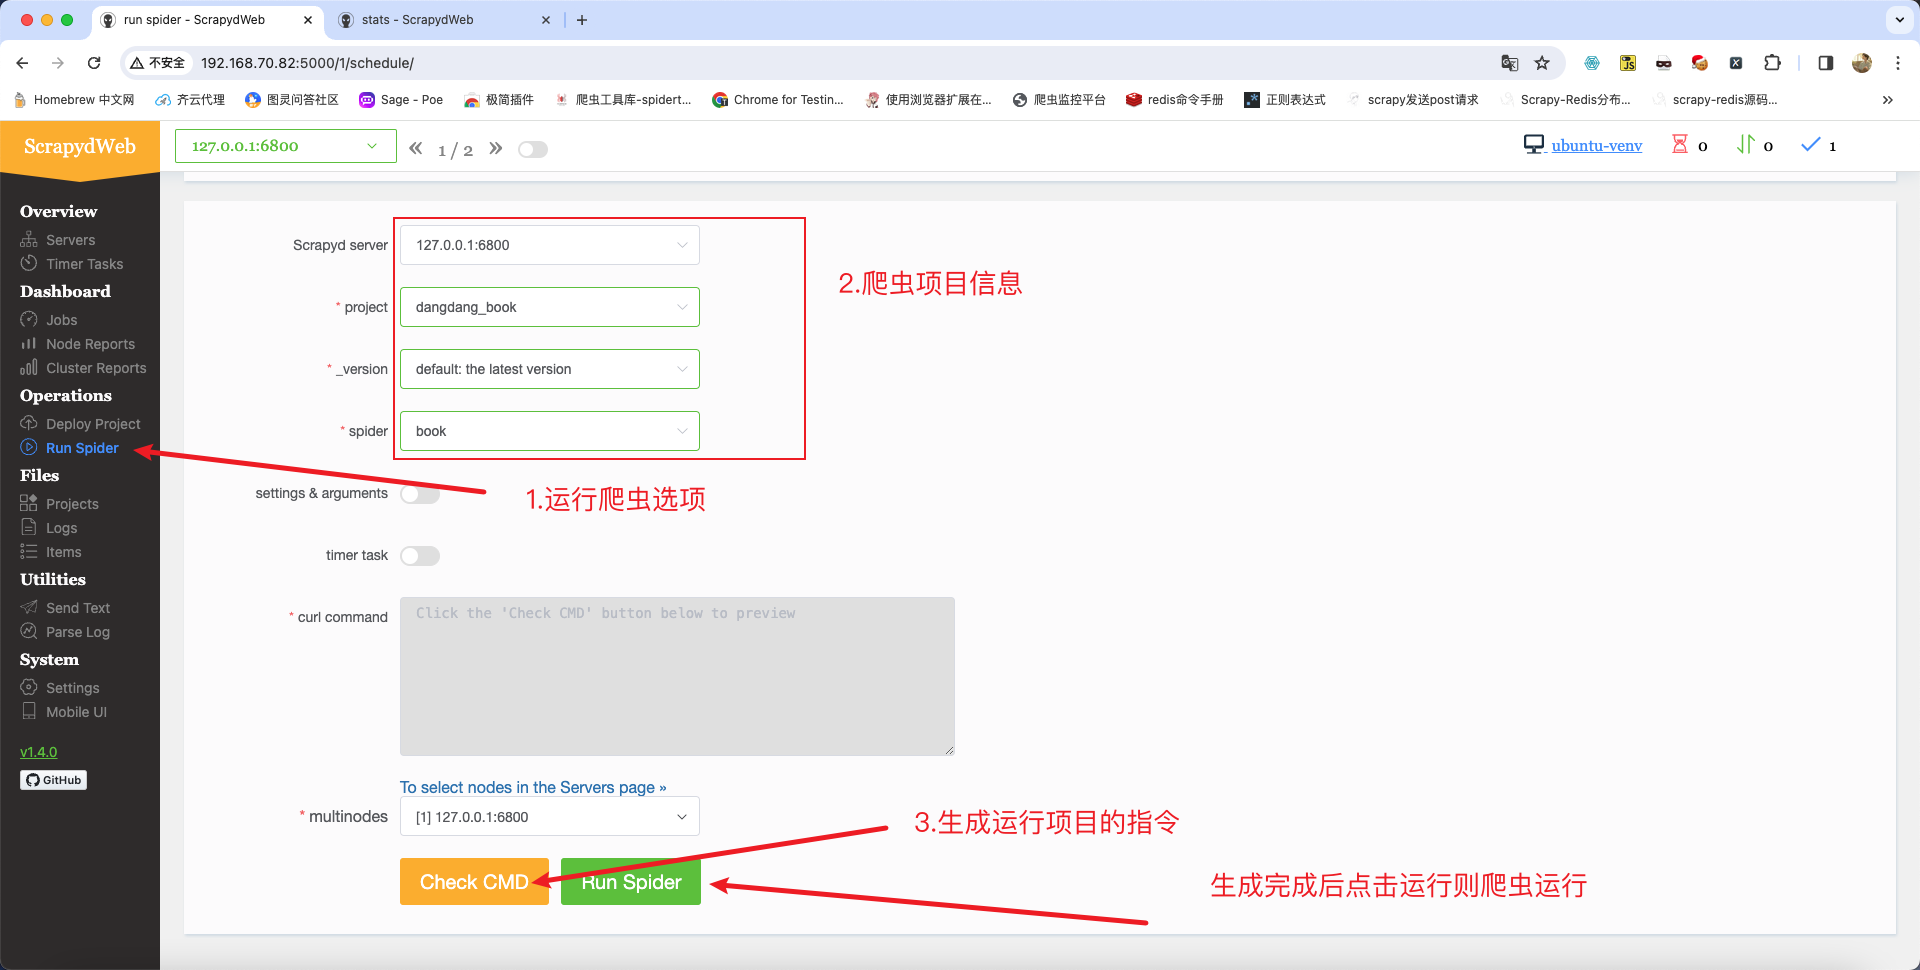Open Chrome three-dot menu

1898,63
